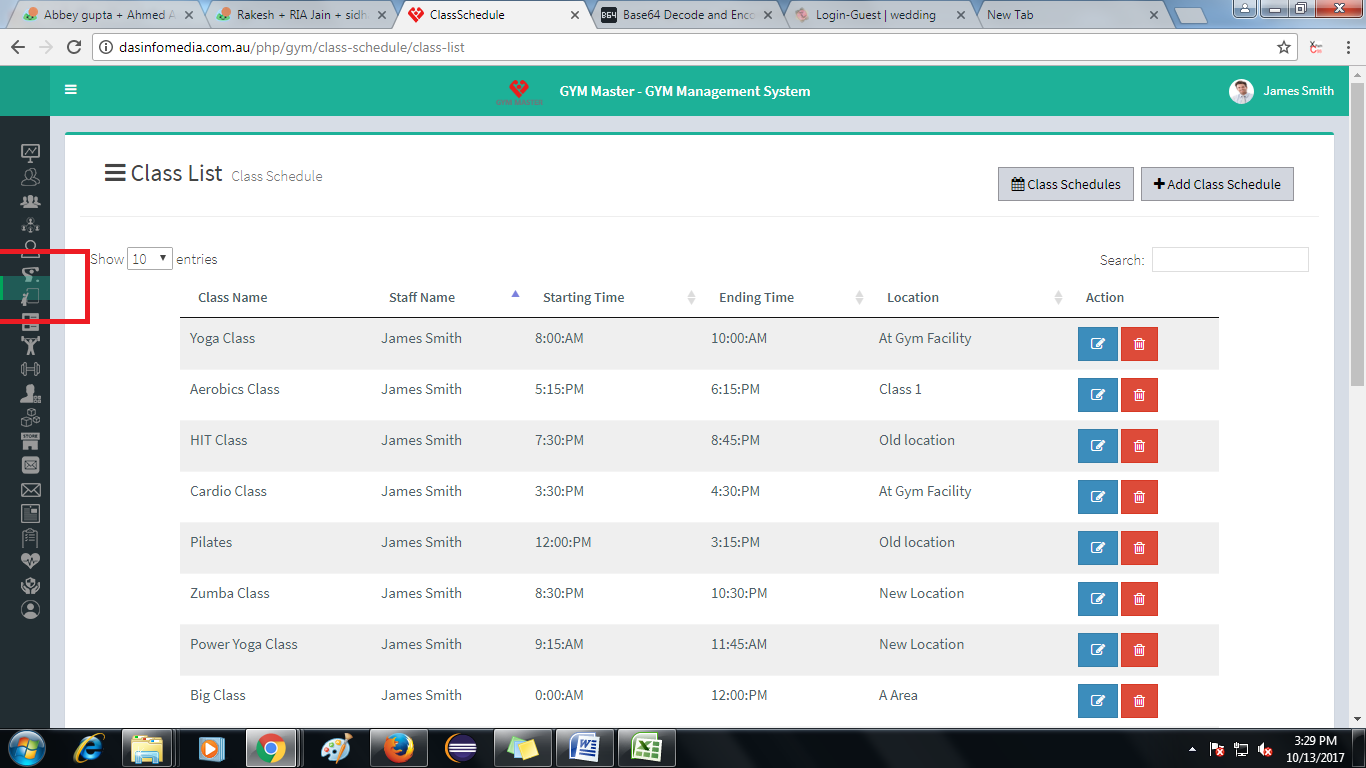Delete the Aerobics Class entry

(1139, 395)
